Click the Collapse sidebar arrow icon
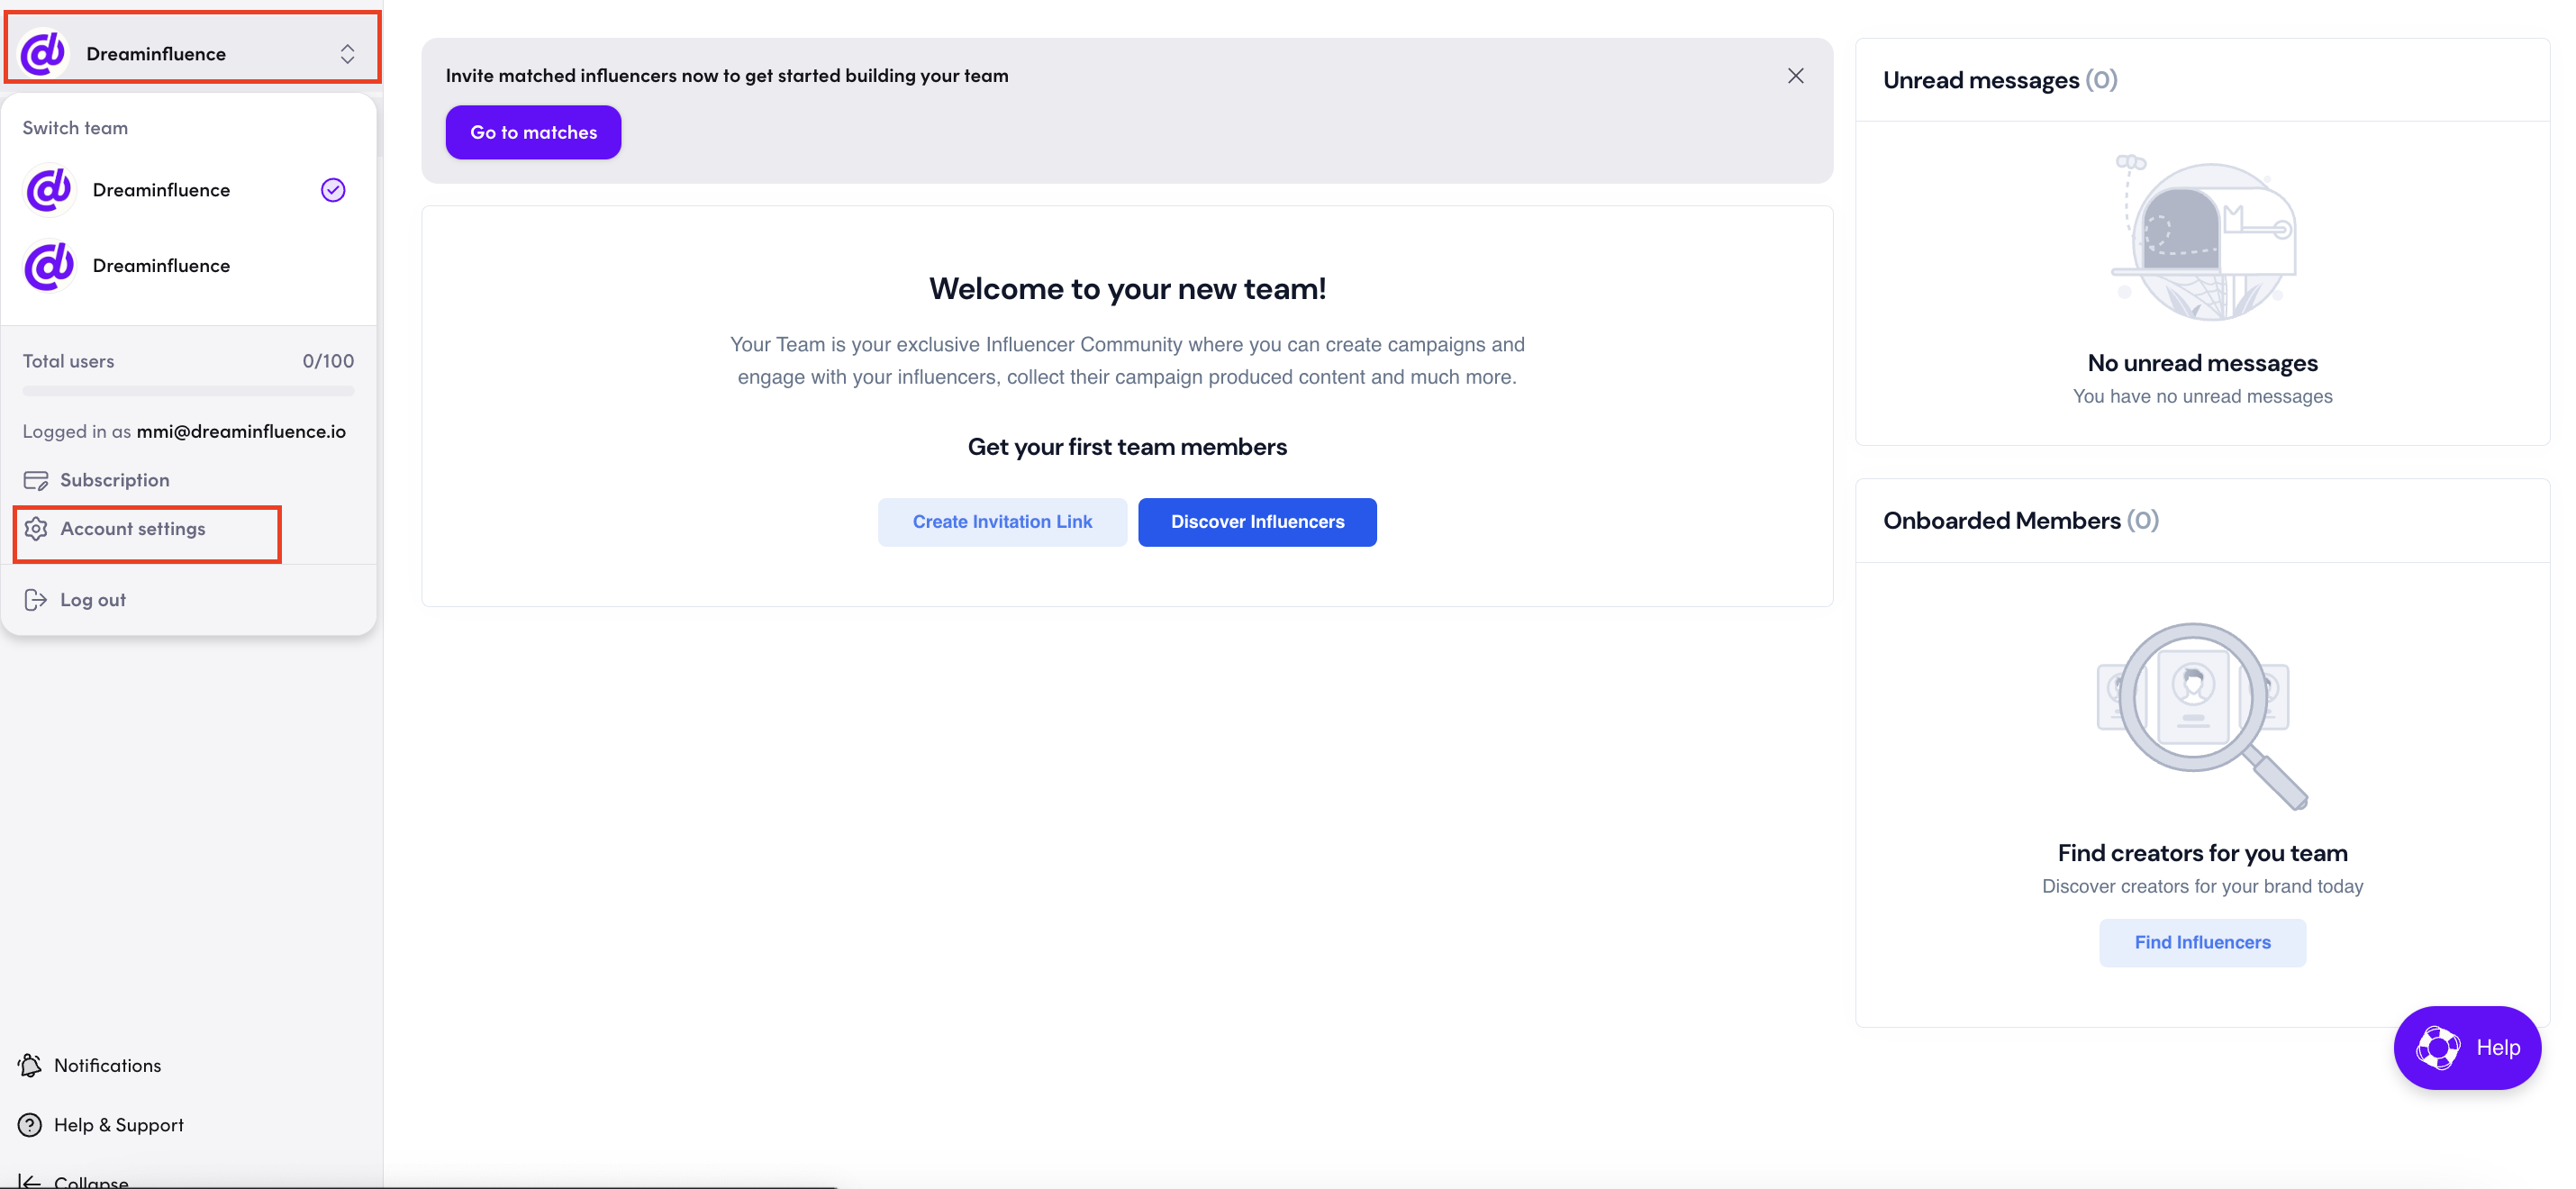The width and height of the screenshot is (2576, 1189). point(30,1182)
